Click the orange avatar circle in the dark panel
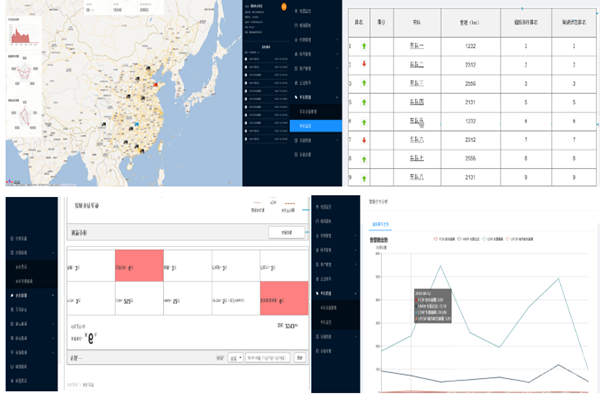The image size is (600, 400). click(x=283, y=9)
